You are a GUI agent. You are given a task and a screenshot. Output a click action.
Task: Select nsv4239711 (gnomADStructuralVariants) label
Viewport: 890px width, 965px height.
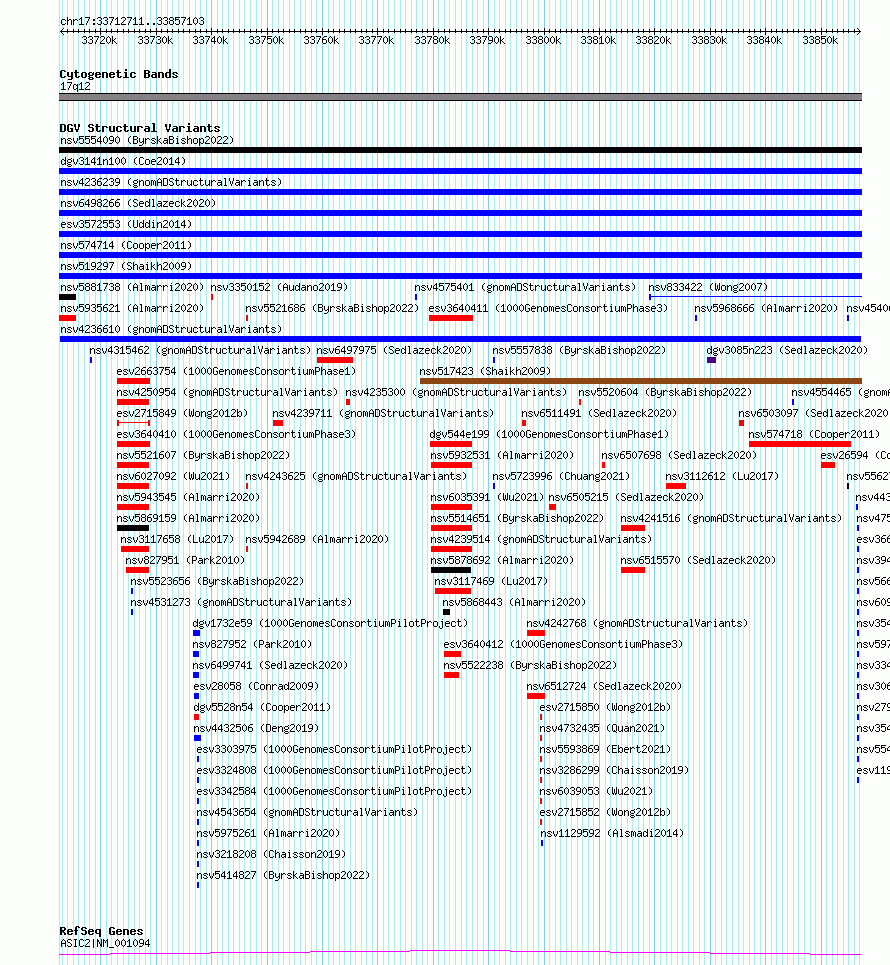[x=383, y=413]
